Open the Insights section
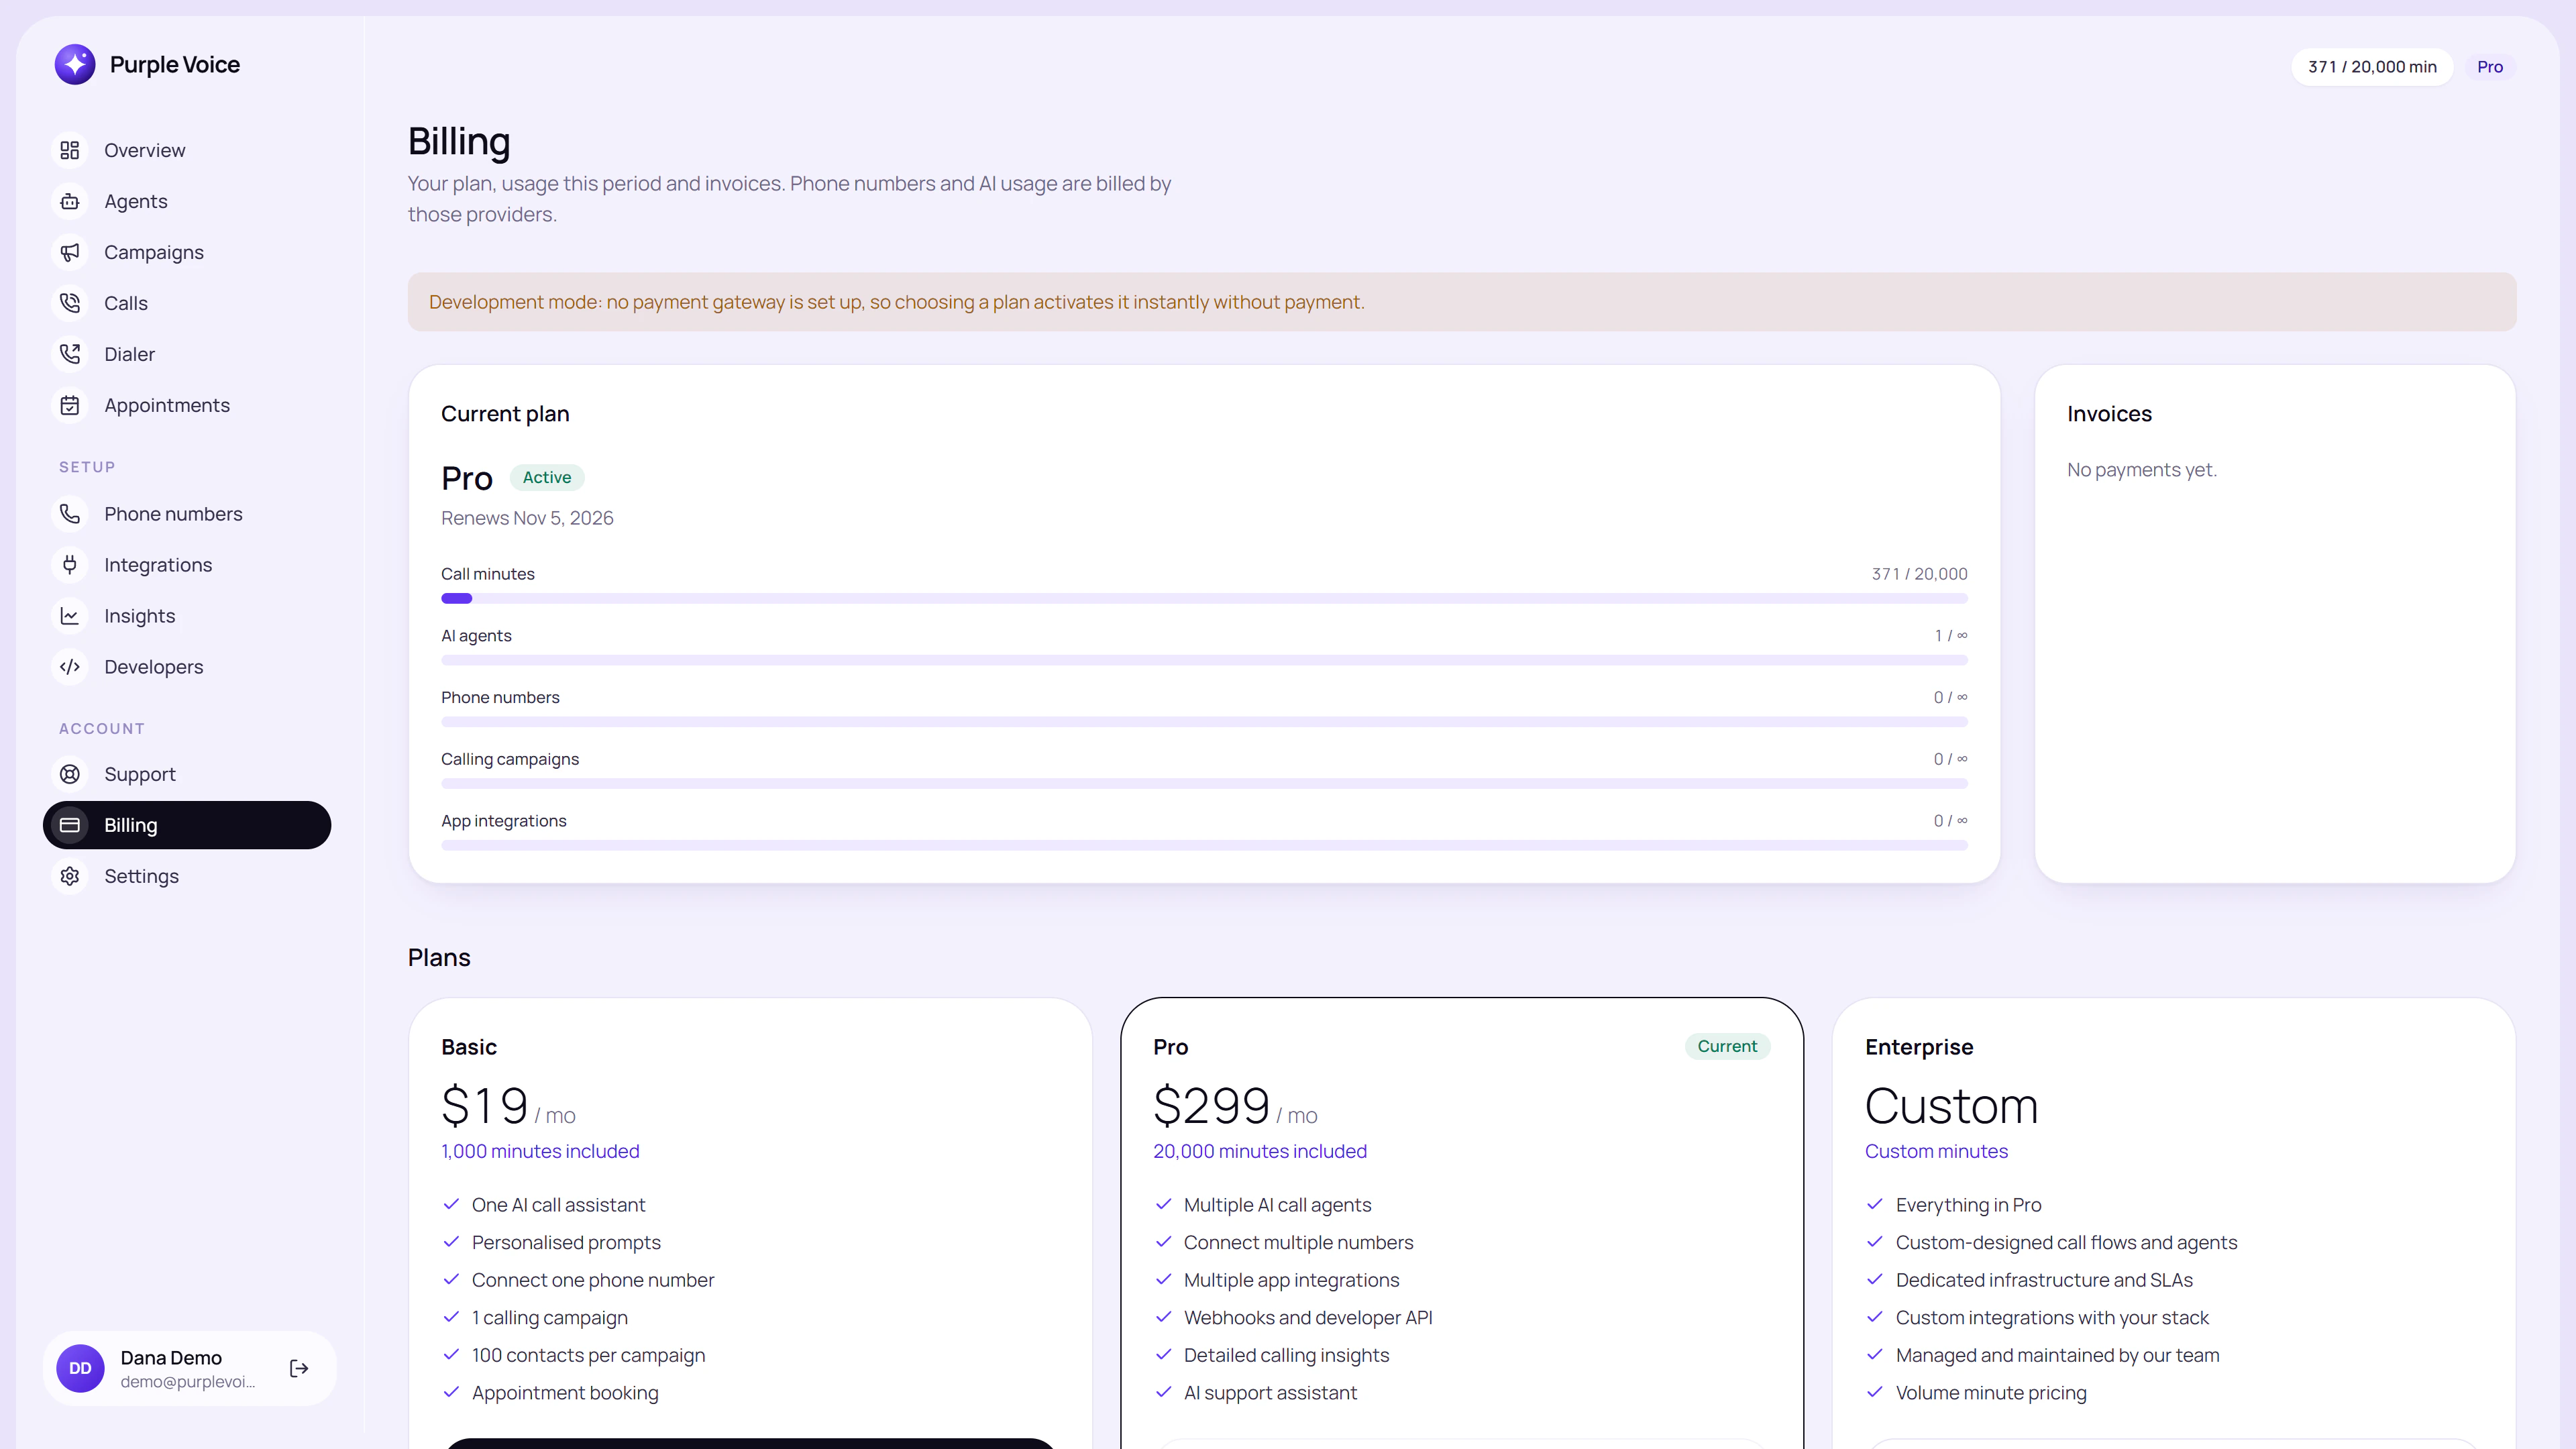This screenshot has height=1449, width=2576. point(187,616)
